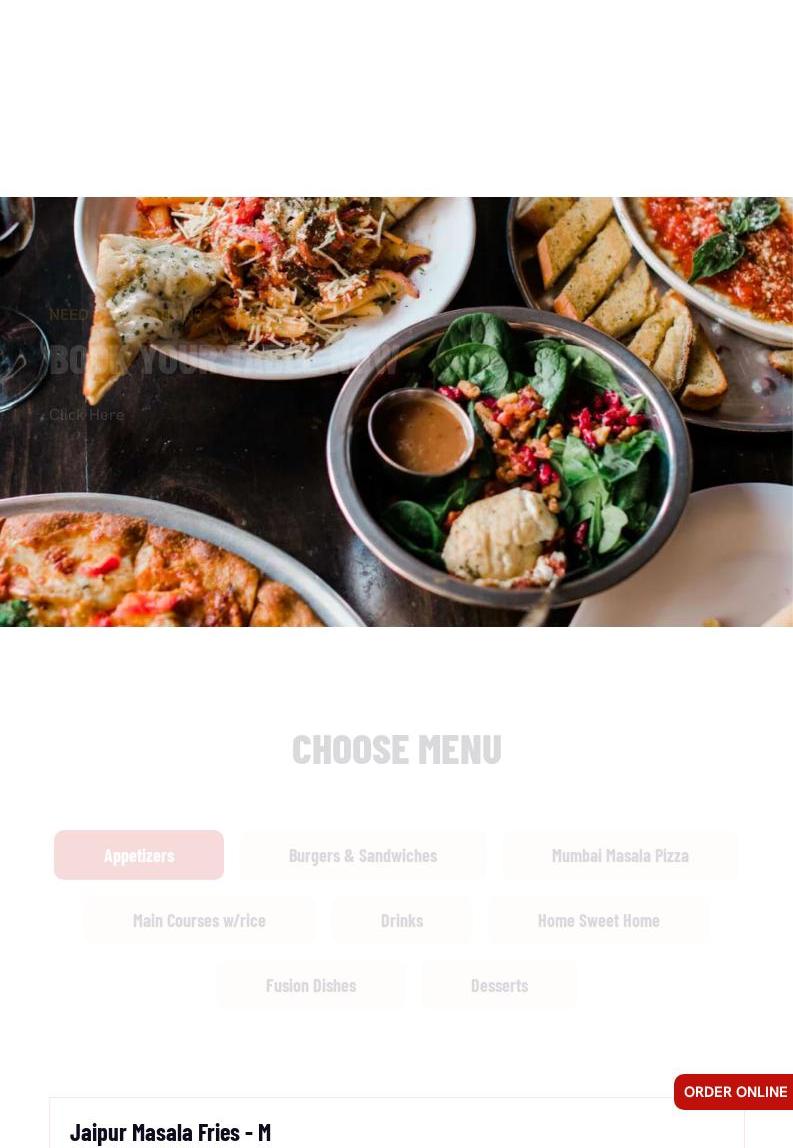Screen dimensions: 793x1148
Task: Click the small brown dressing cup
Action: [421, 432]
